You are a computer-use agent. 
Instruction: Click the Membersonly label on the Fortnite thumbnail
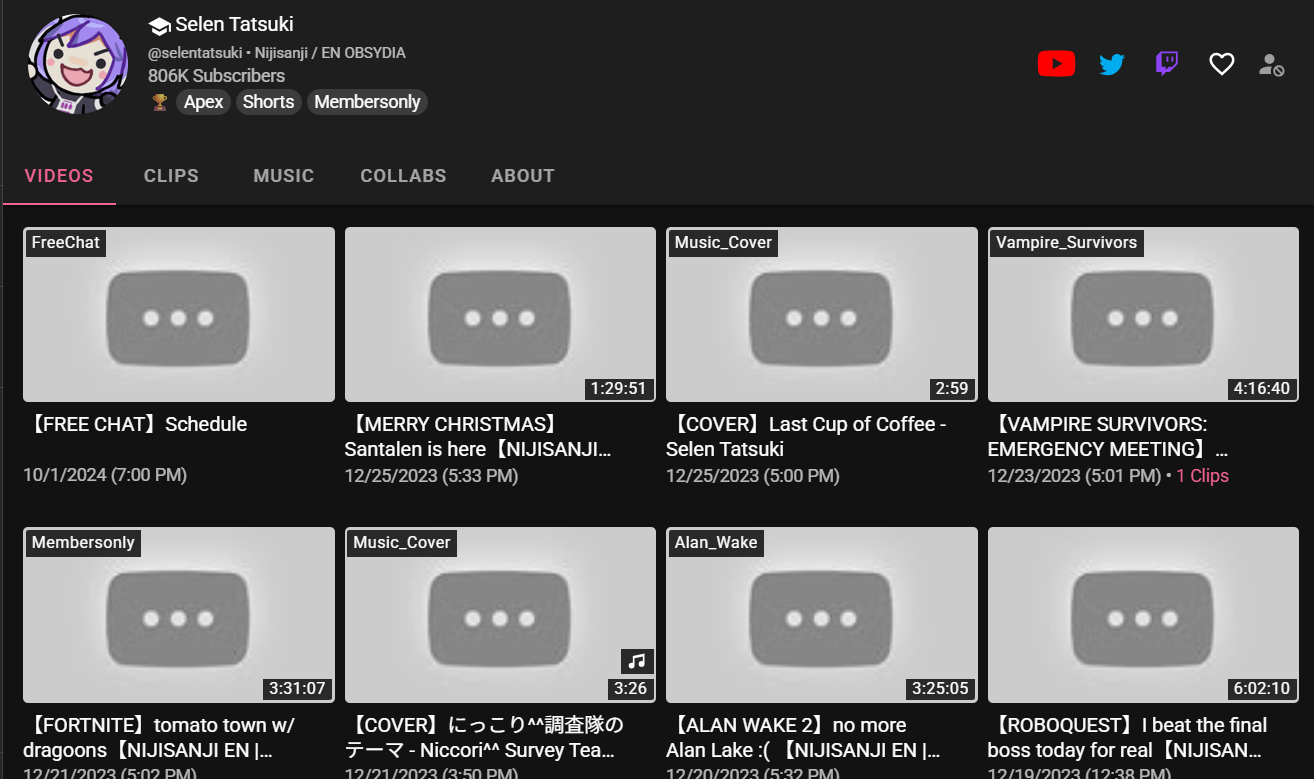[x=83, y=543]
